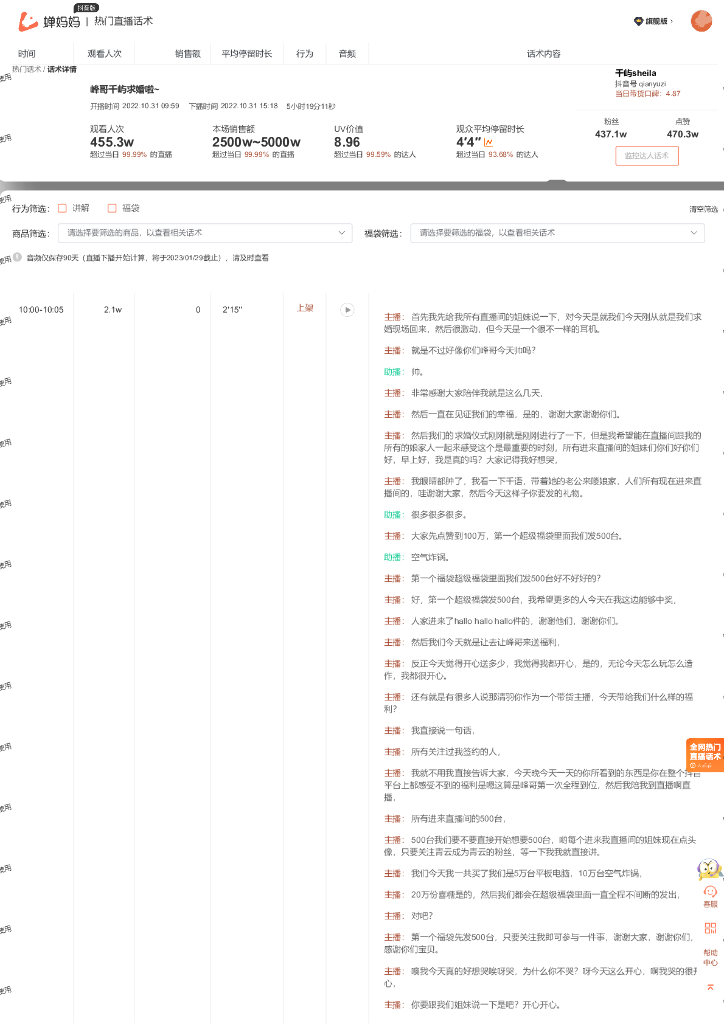Click the line 非常感谢大家陪伴我就是这么几天
Viewport: 724px width, 1024px height.
point(477,393)
